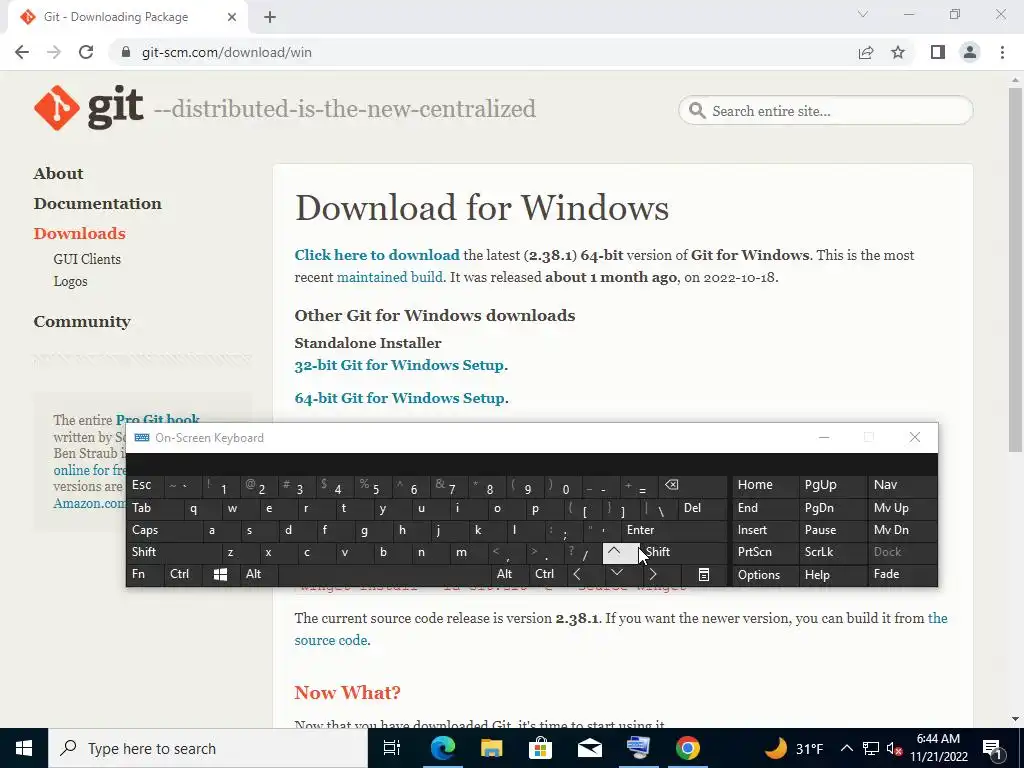Open the Chrome three-dot menu
The image size is (1024, 768).
point(1002,52)
